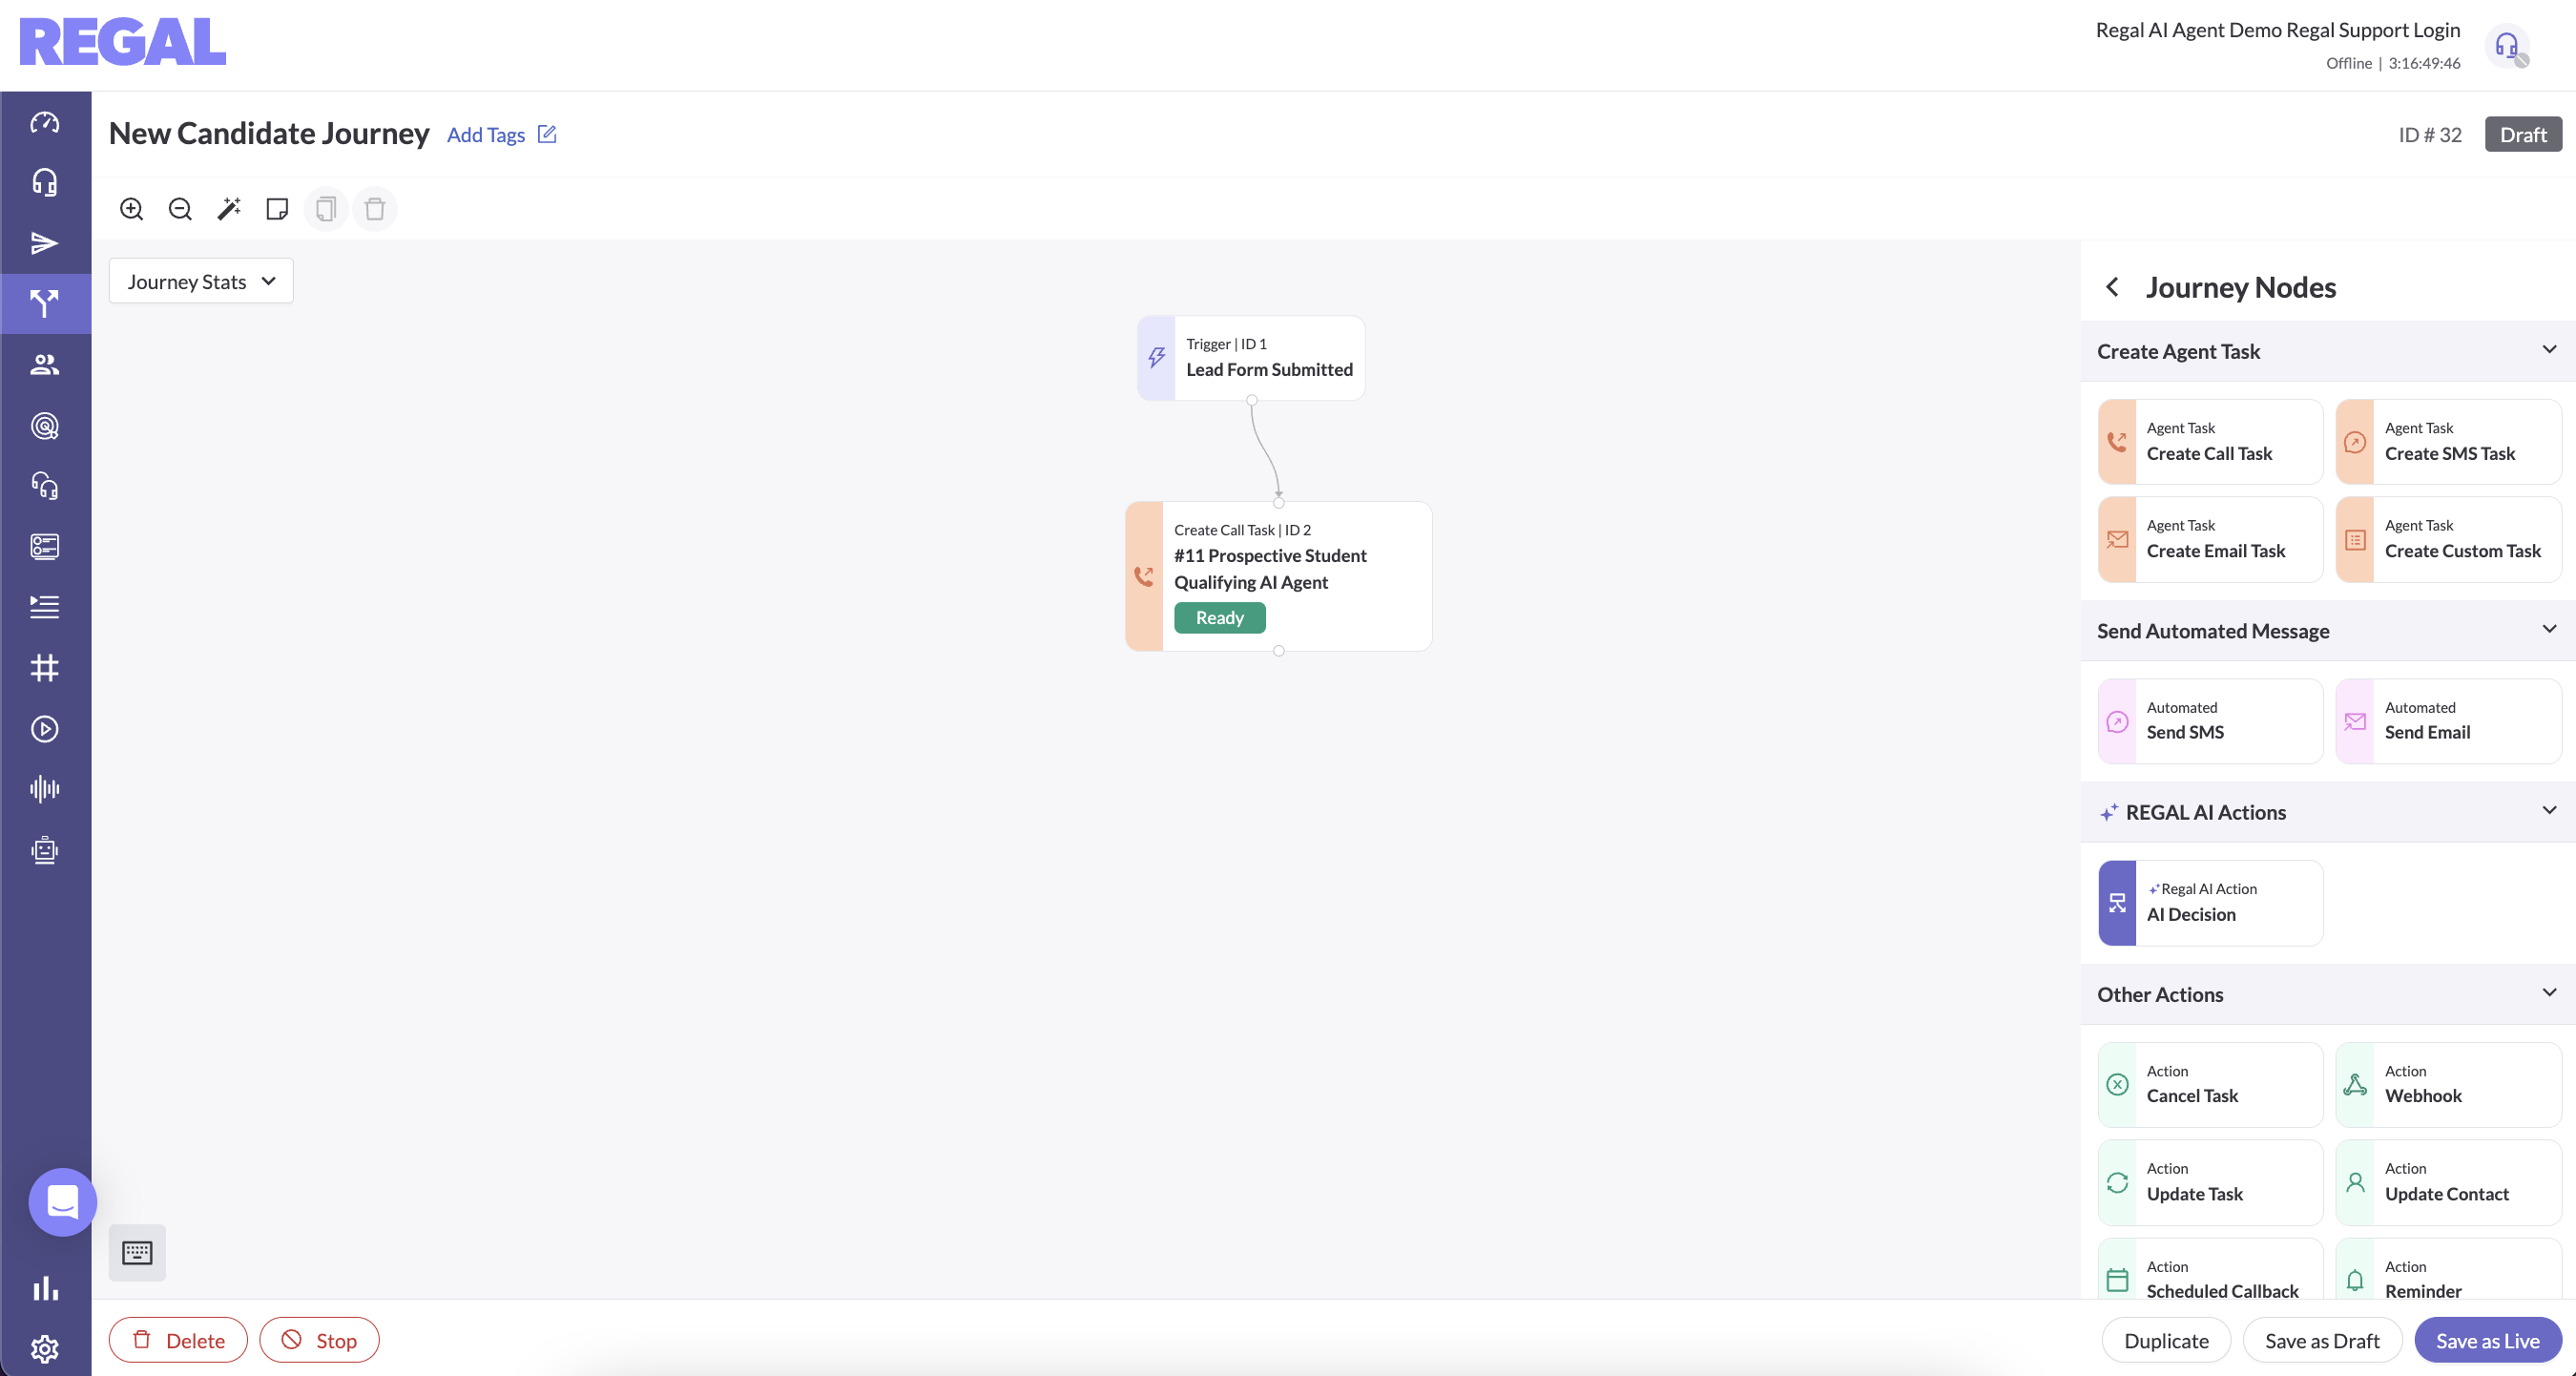Go back using Journey Nodes arrow

(2112, 288)
